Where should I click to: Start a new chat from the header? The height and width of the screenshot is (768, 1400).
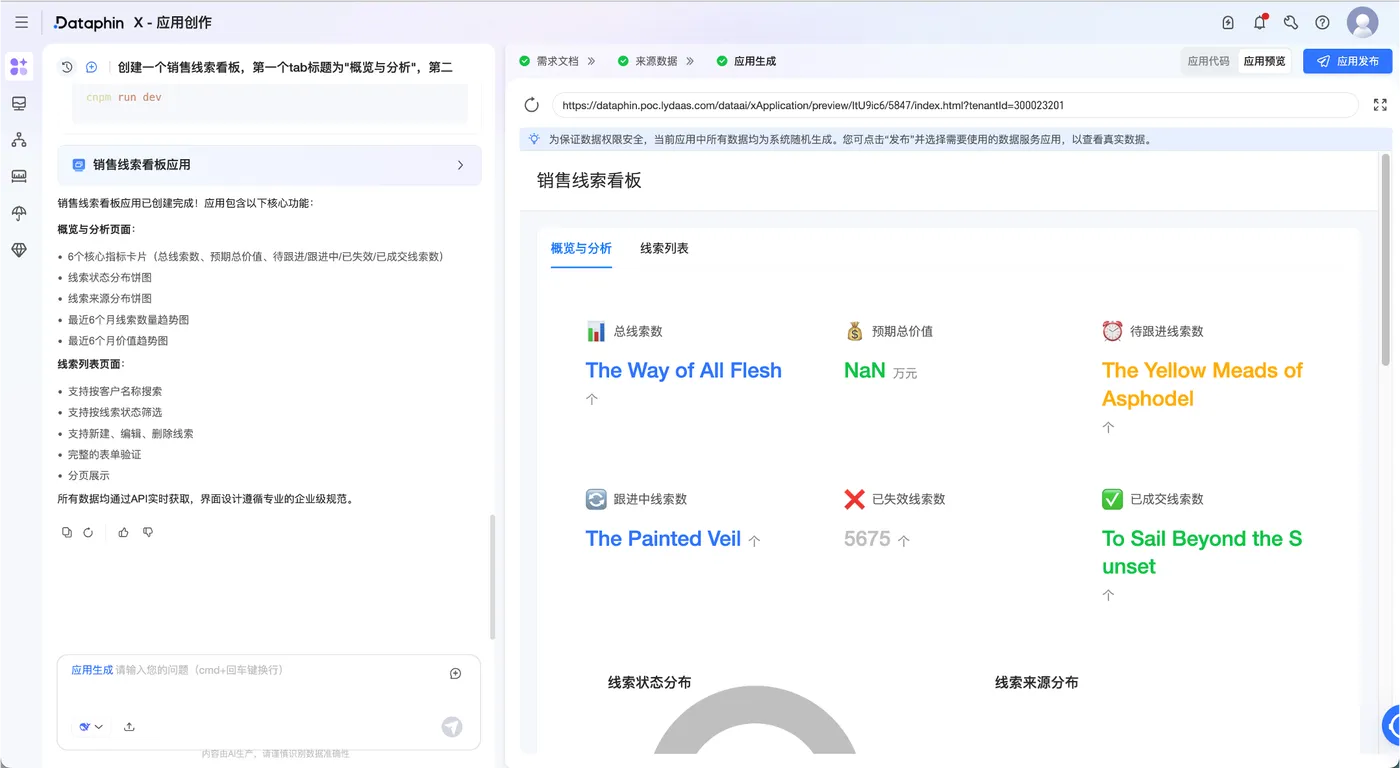point(91,67)
